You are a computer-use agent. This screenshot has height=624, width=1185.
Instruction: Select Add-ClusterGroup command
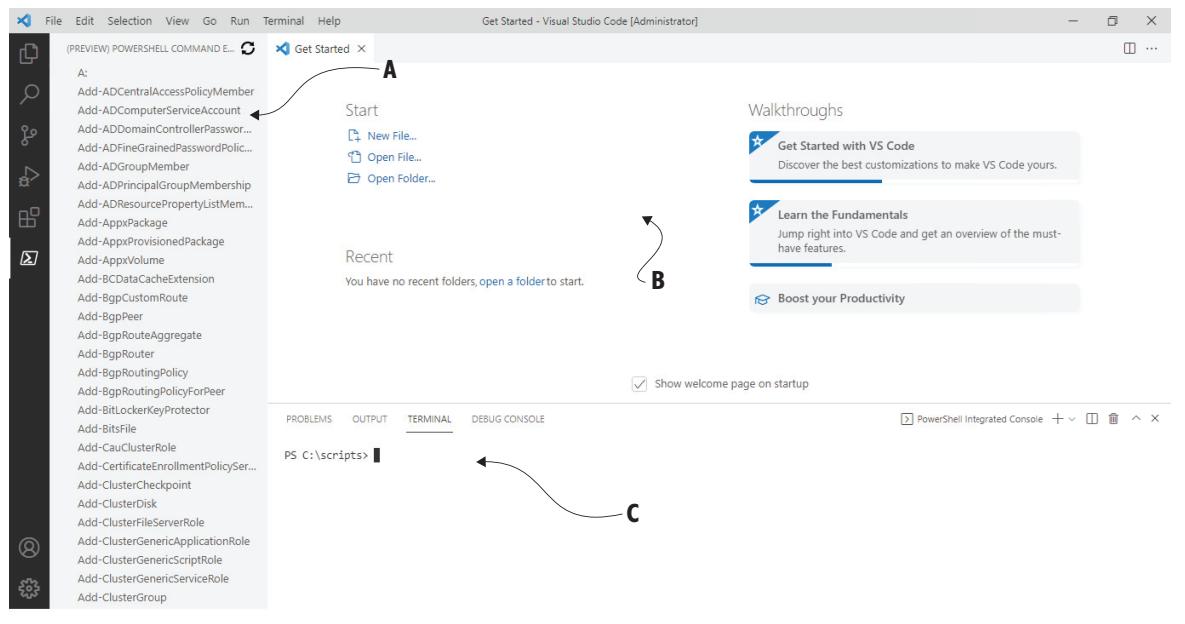[x=122, y=598]
